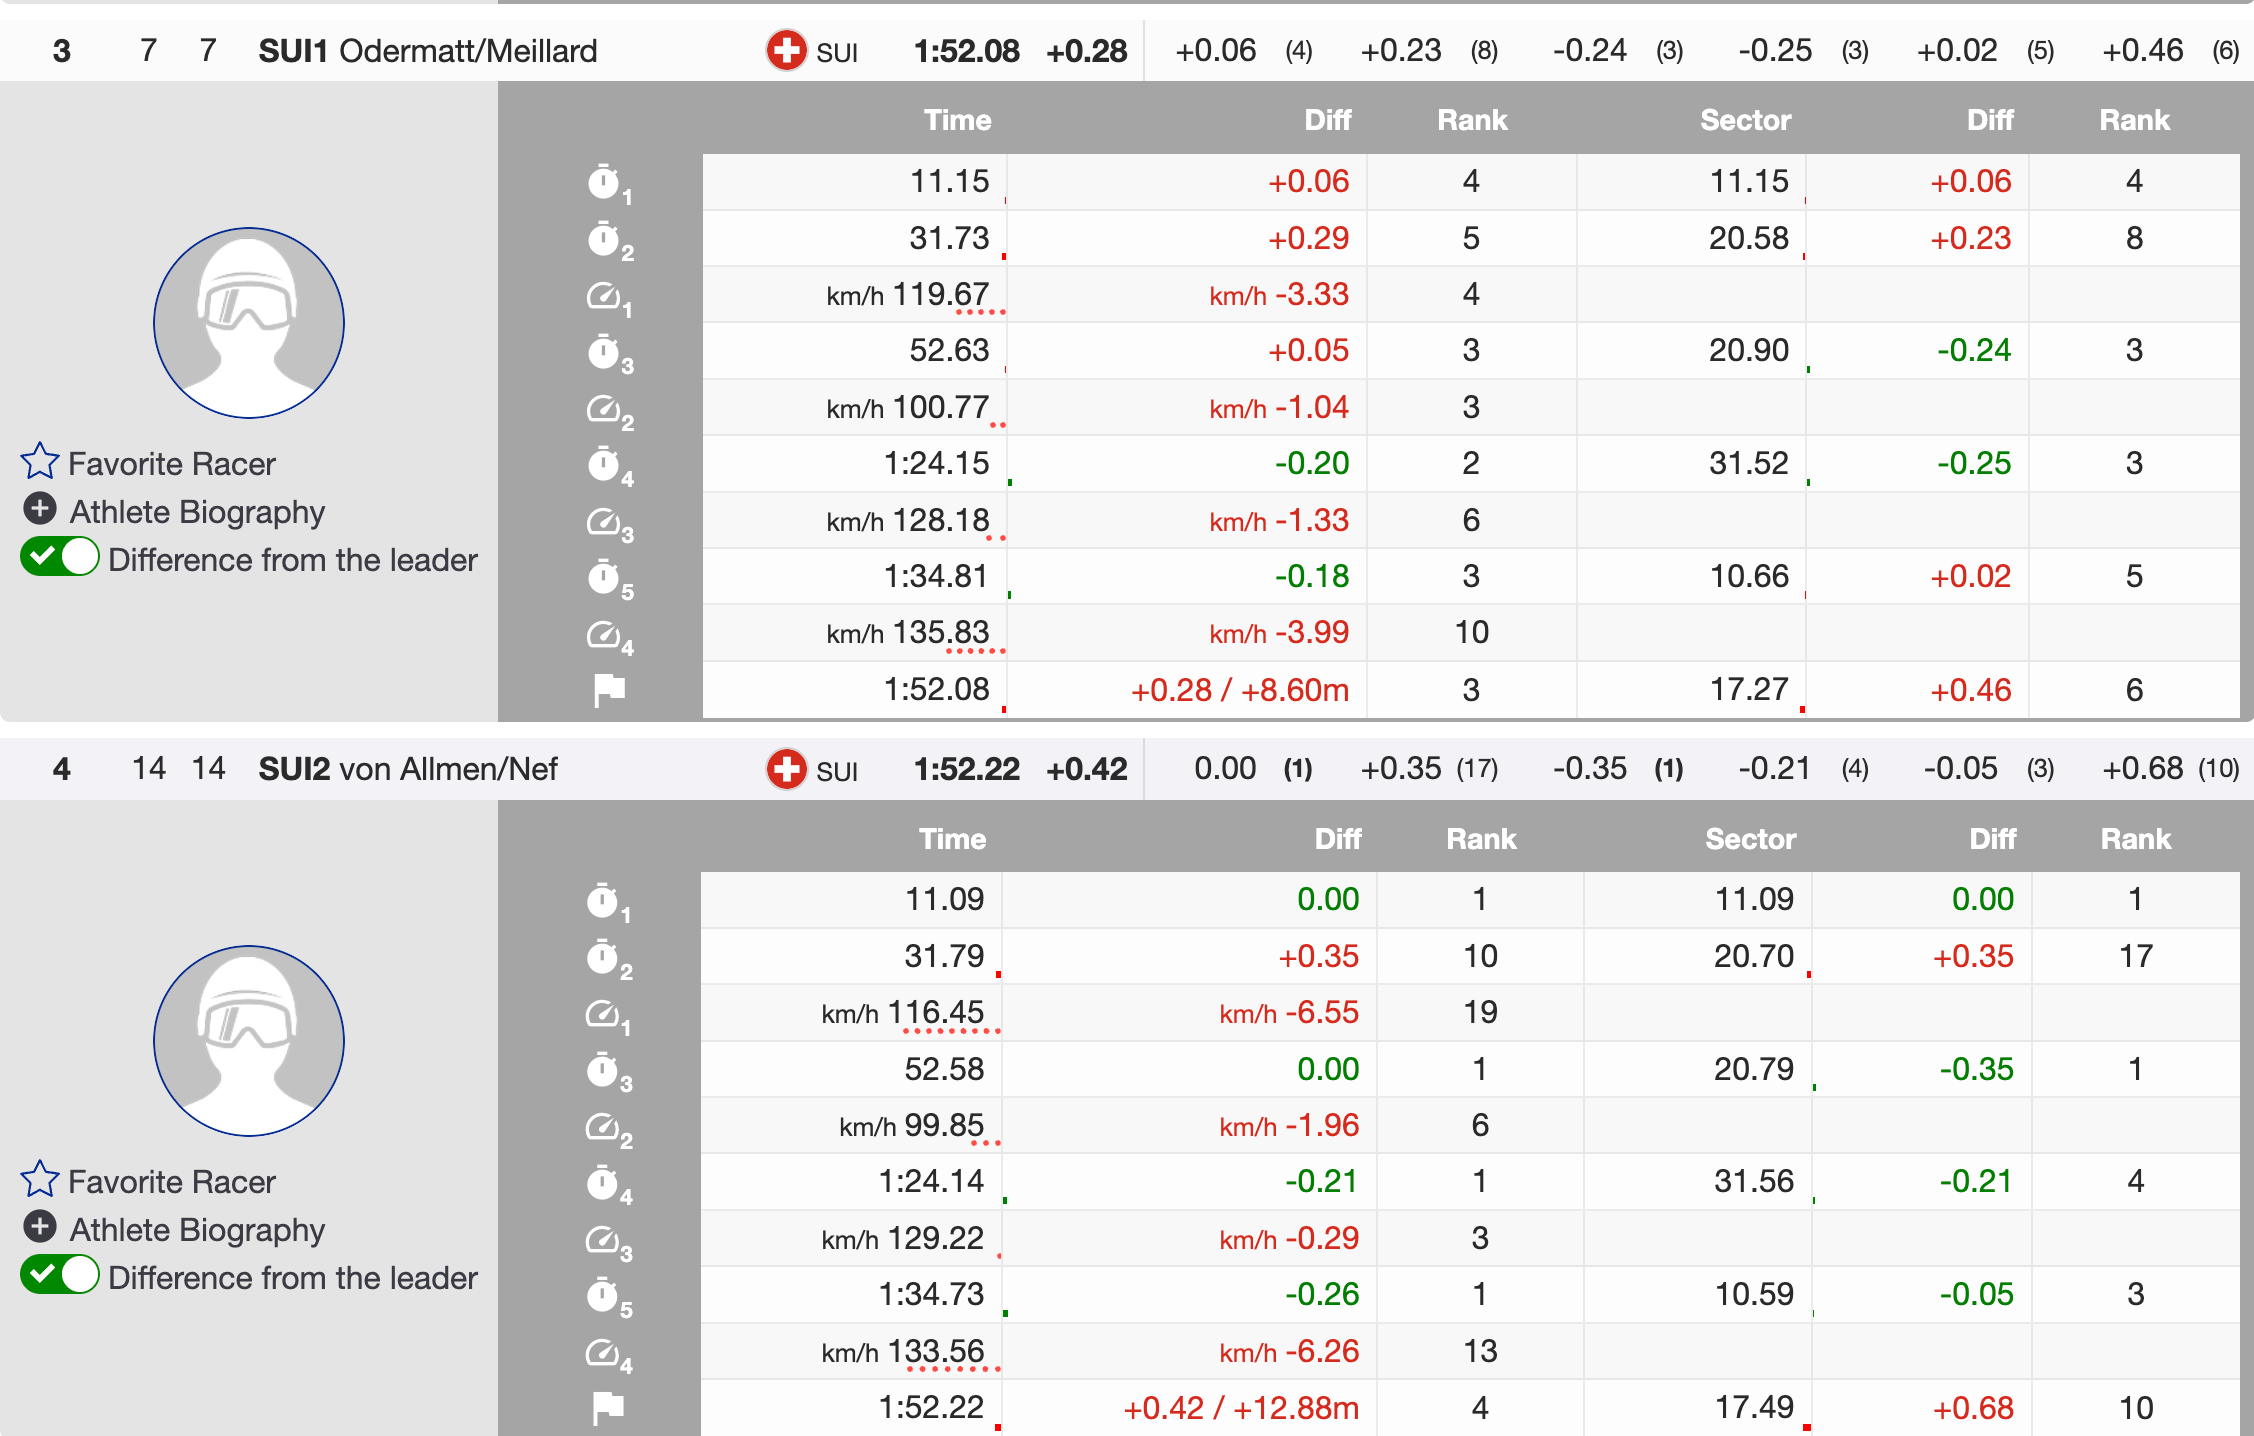This screenshot has height=1436, width=2254.
Task: Click the finish flag icon in SUI2 table
Action: [x=608, y=1407]
